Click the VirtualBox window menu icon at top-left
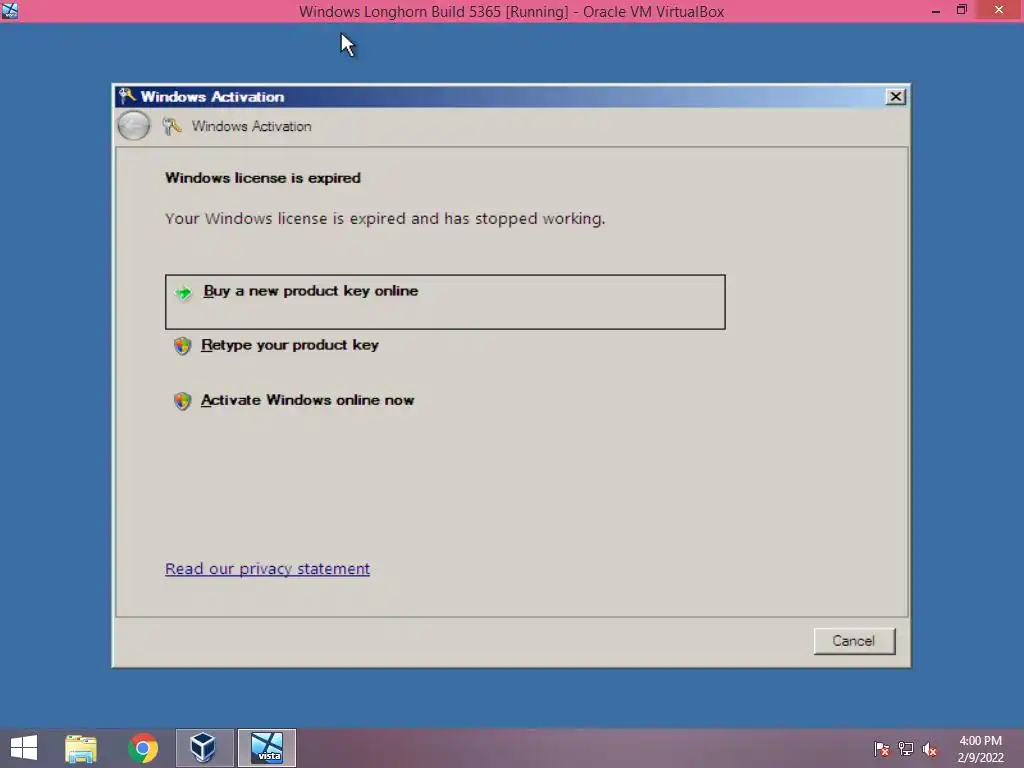 click(x=10, y=10)
